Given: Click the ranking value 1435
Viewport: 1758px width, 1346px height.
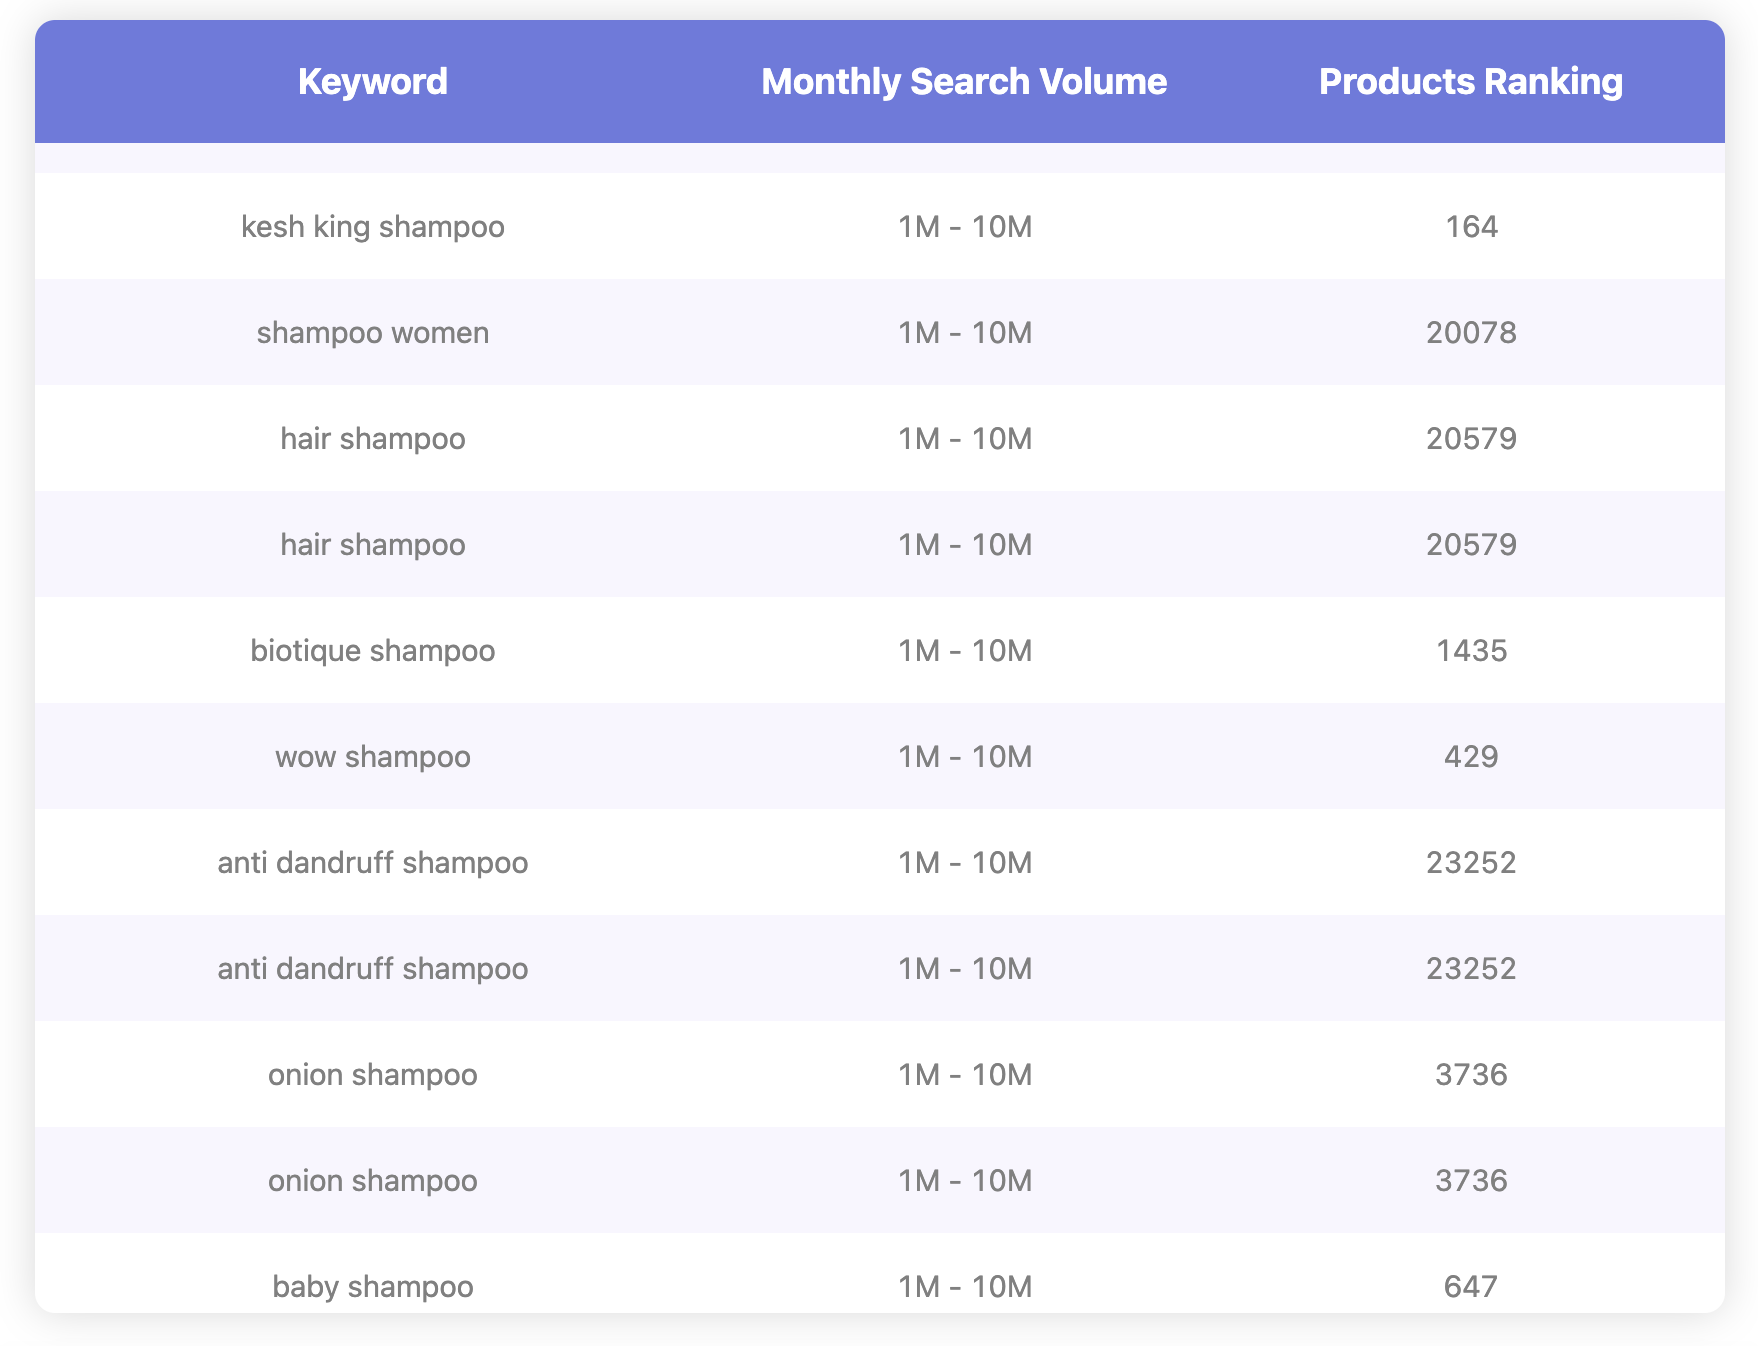Looking at the screenshot, I should click(x=1471, y=651).
